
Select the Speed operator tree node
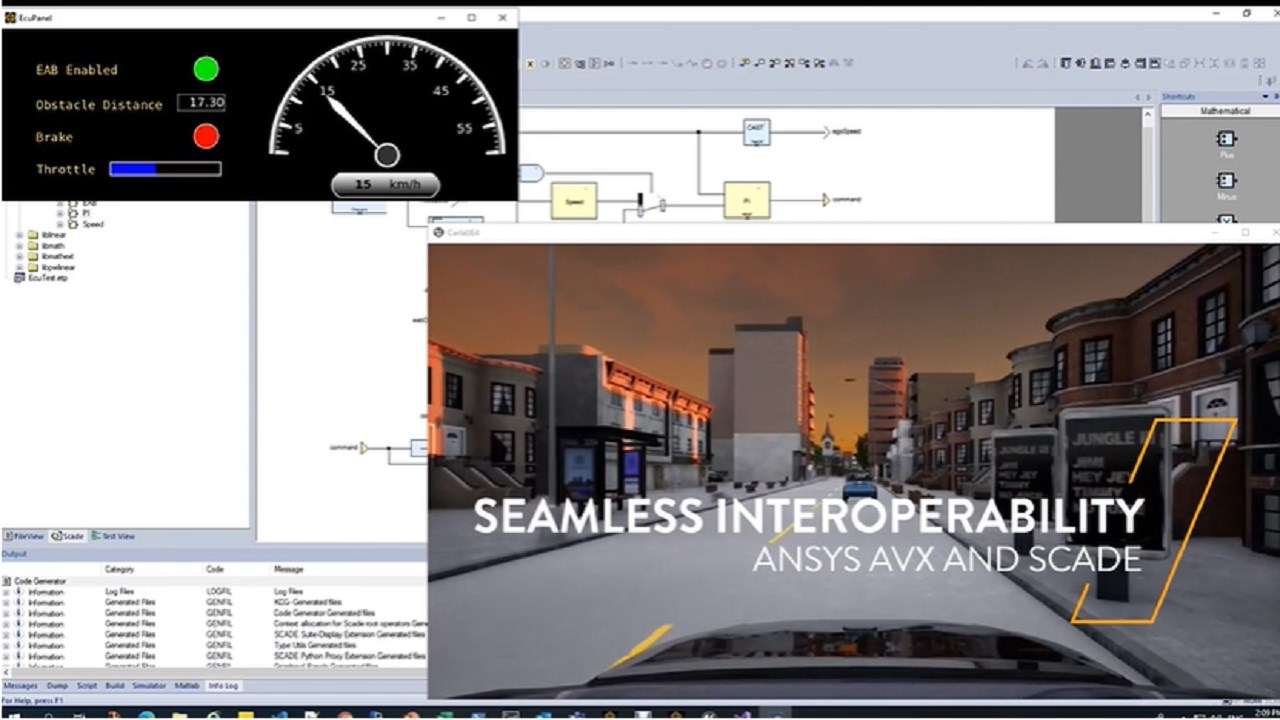(x=92, y=224)
